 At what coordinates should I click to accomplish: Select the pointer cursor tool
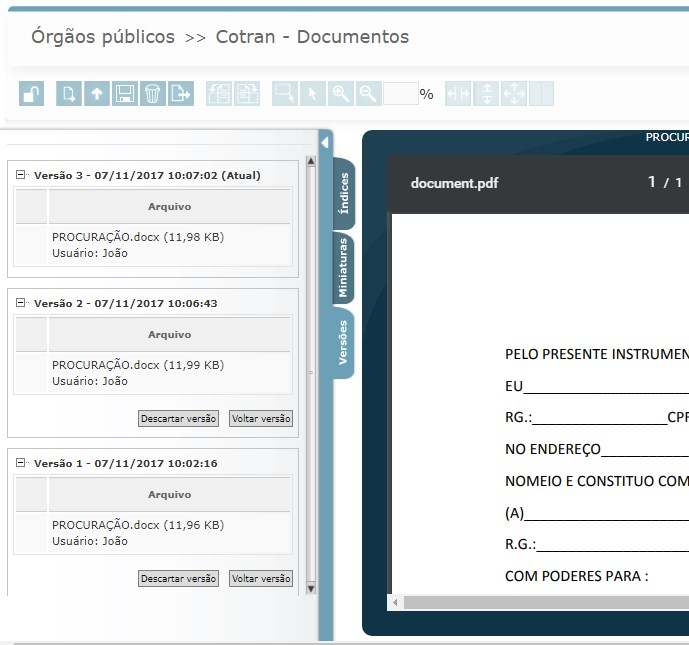pyautogui.click(x=312, y=94)
